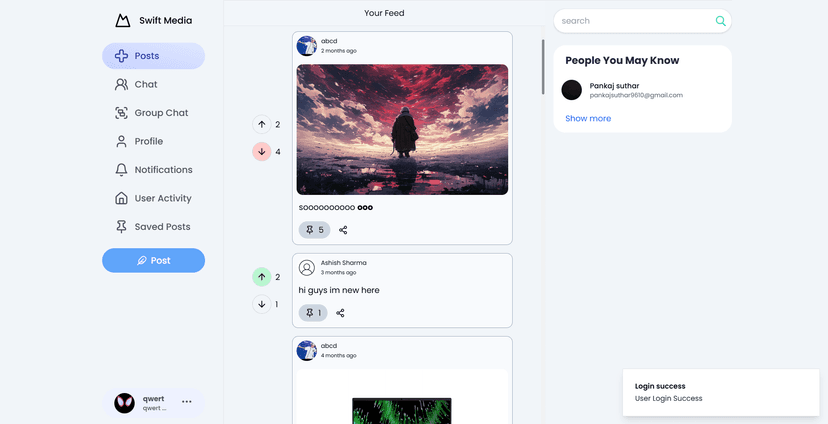
Task: Pin the sooooooooo post with 5 saves
Action: point(314,230)
